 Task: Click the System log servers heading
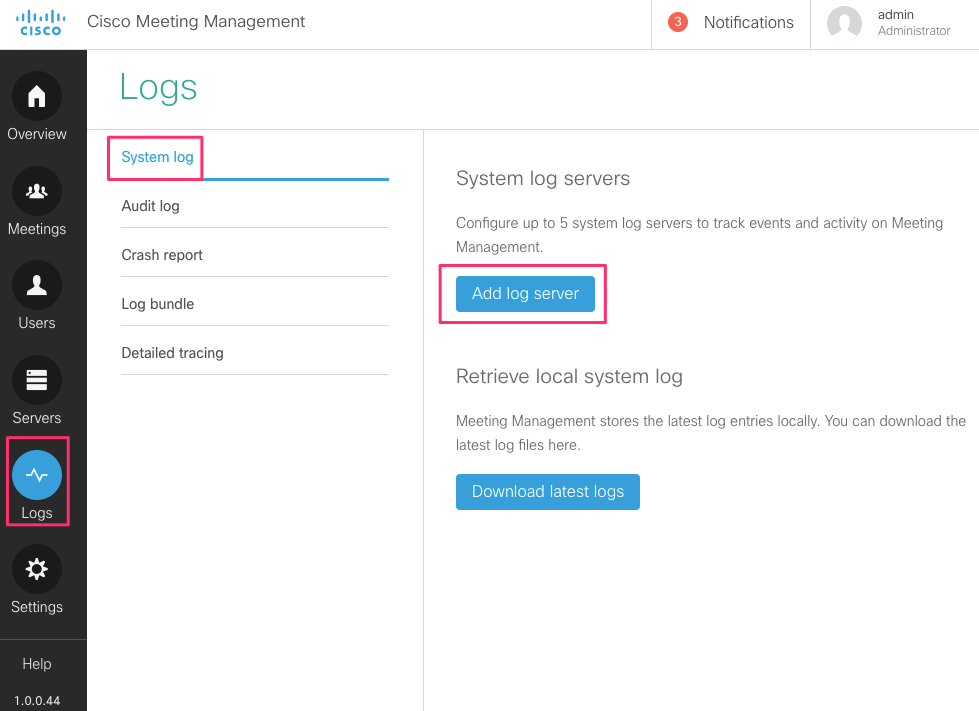point(543,179)
